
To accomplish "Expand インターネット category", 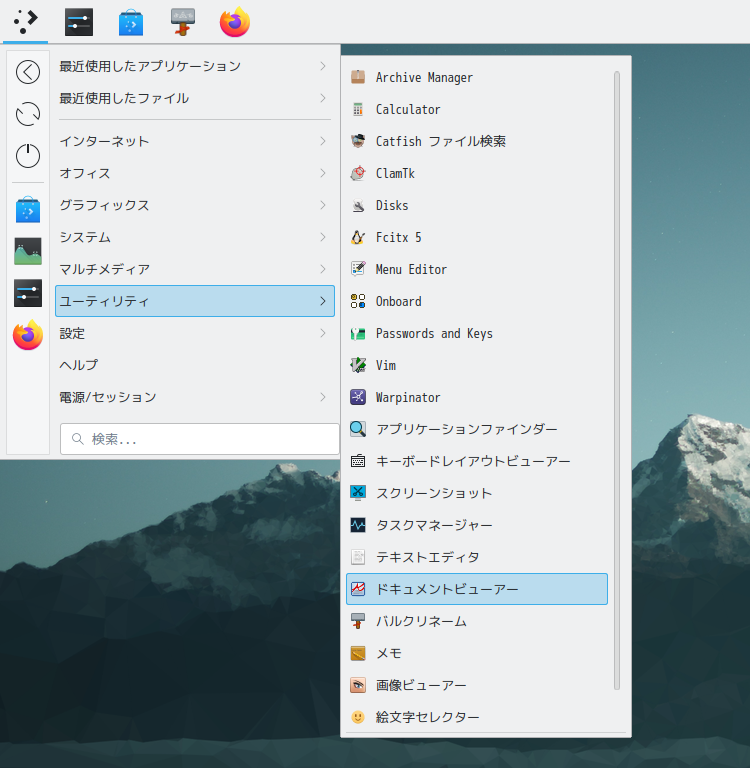I will click(195, 141).
